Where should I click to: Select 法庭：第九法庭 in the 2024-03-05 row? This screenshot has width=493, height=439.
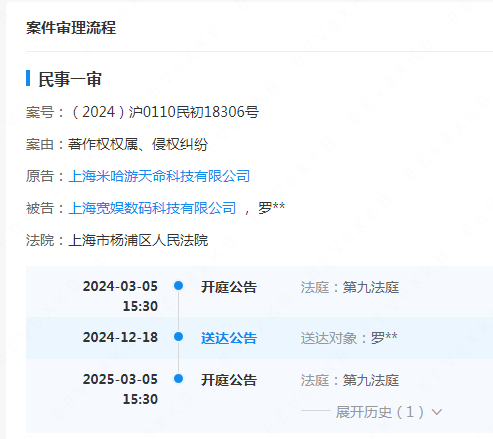click(x=350, y=287)
